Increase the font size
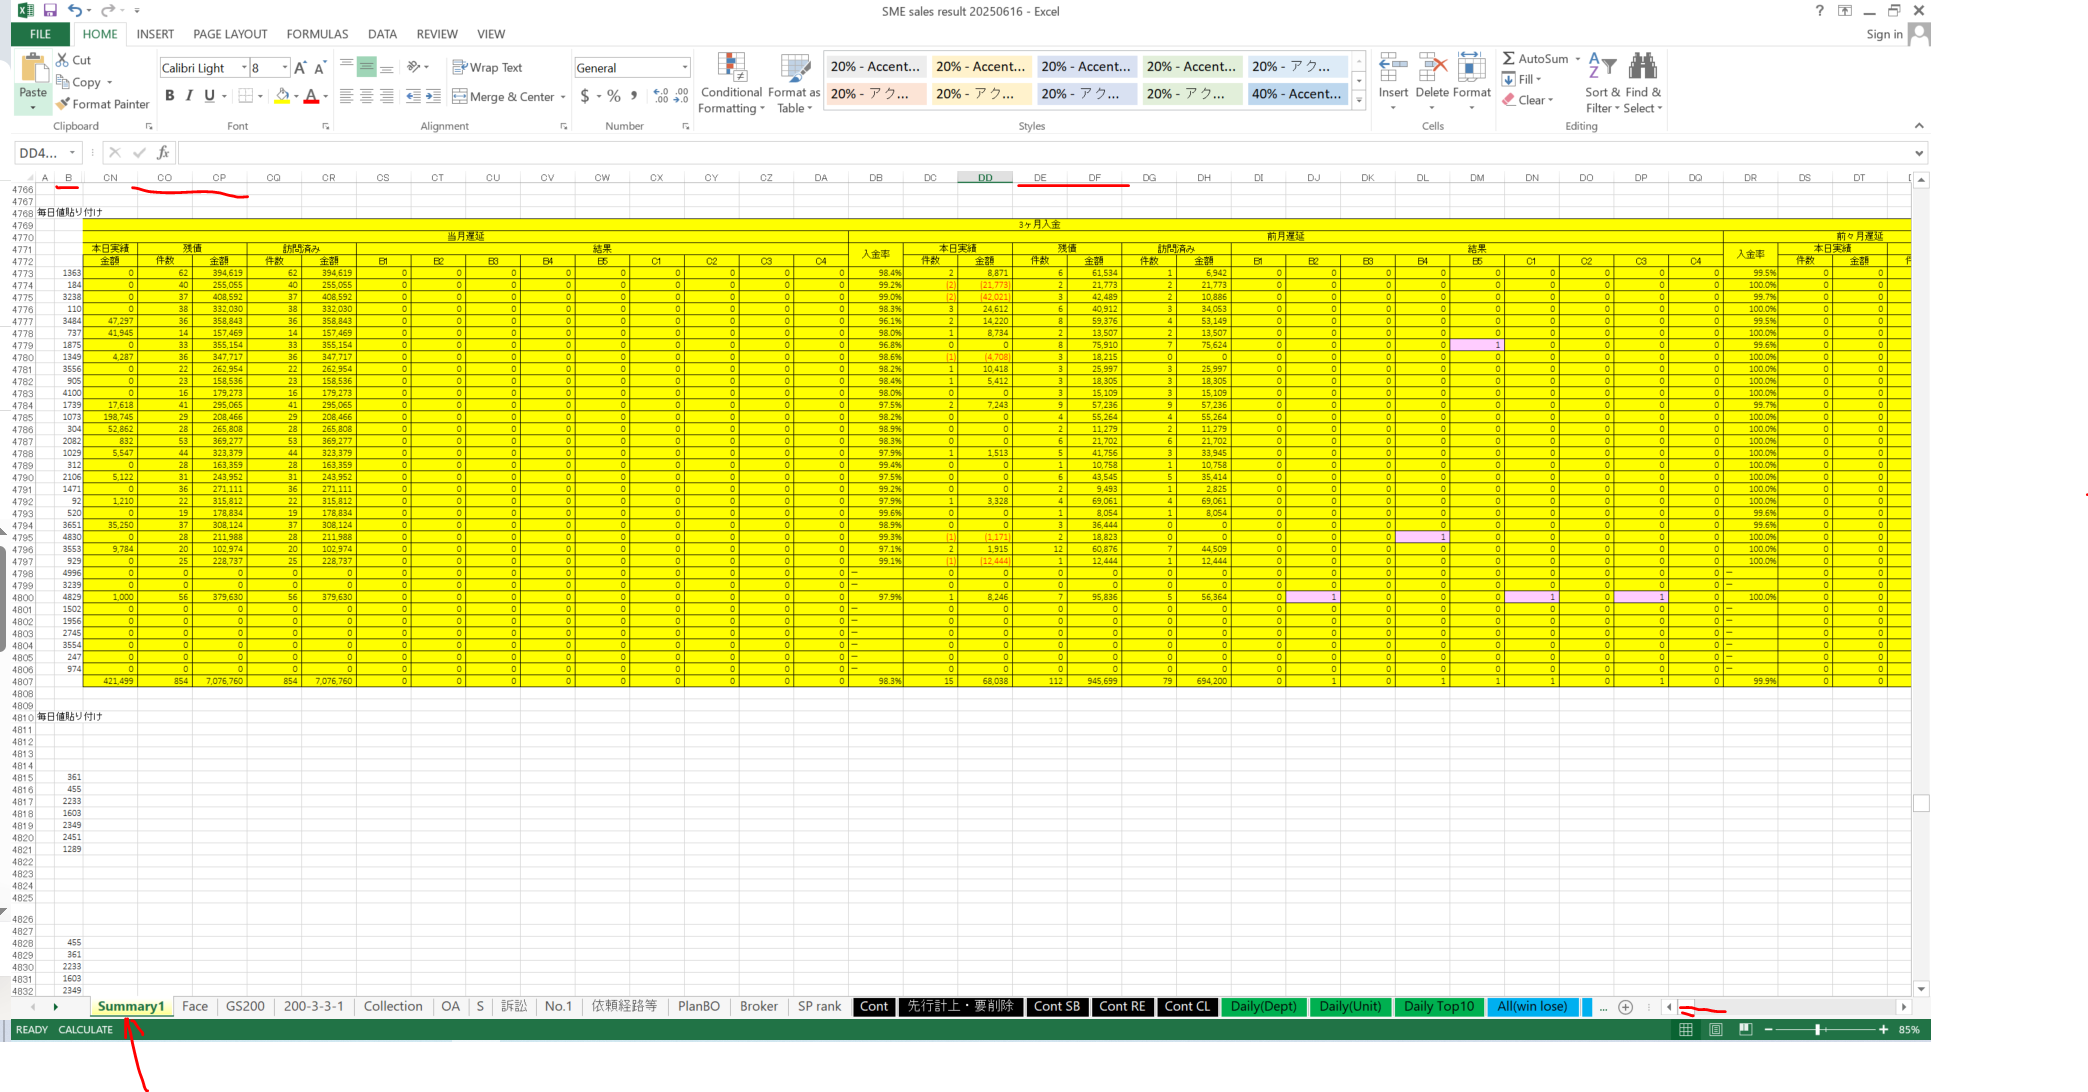 click(300, 68)
